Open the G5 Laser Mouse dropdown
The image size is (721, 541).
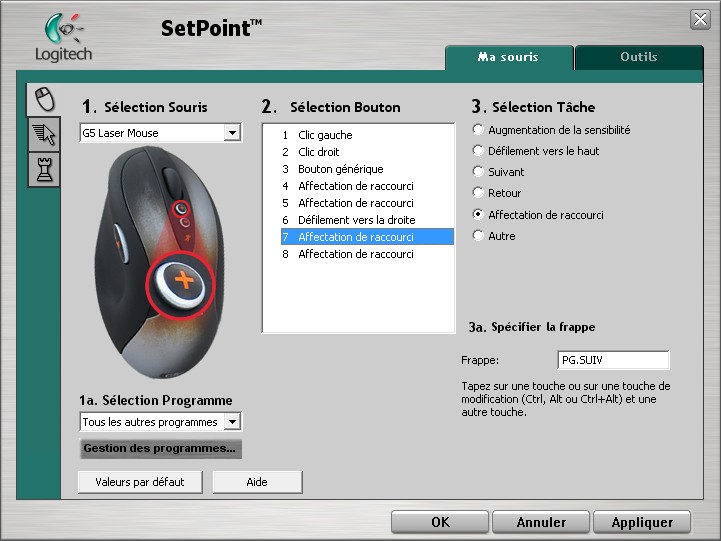tap(233, 133)
